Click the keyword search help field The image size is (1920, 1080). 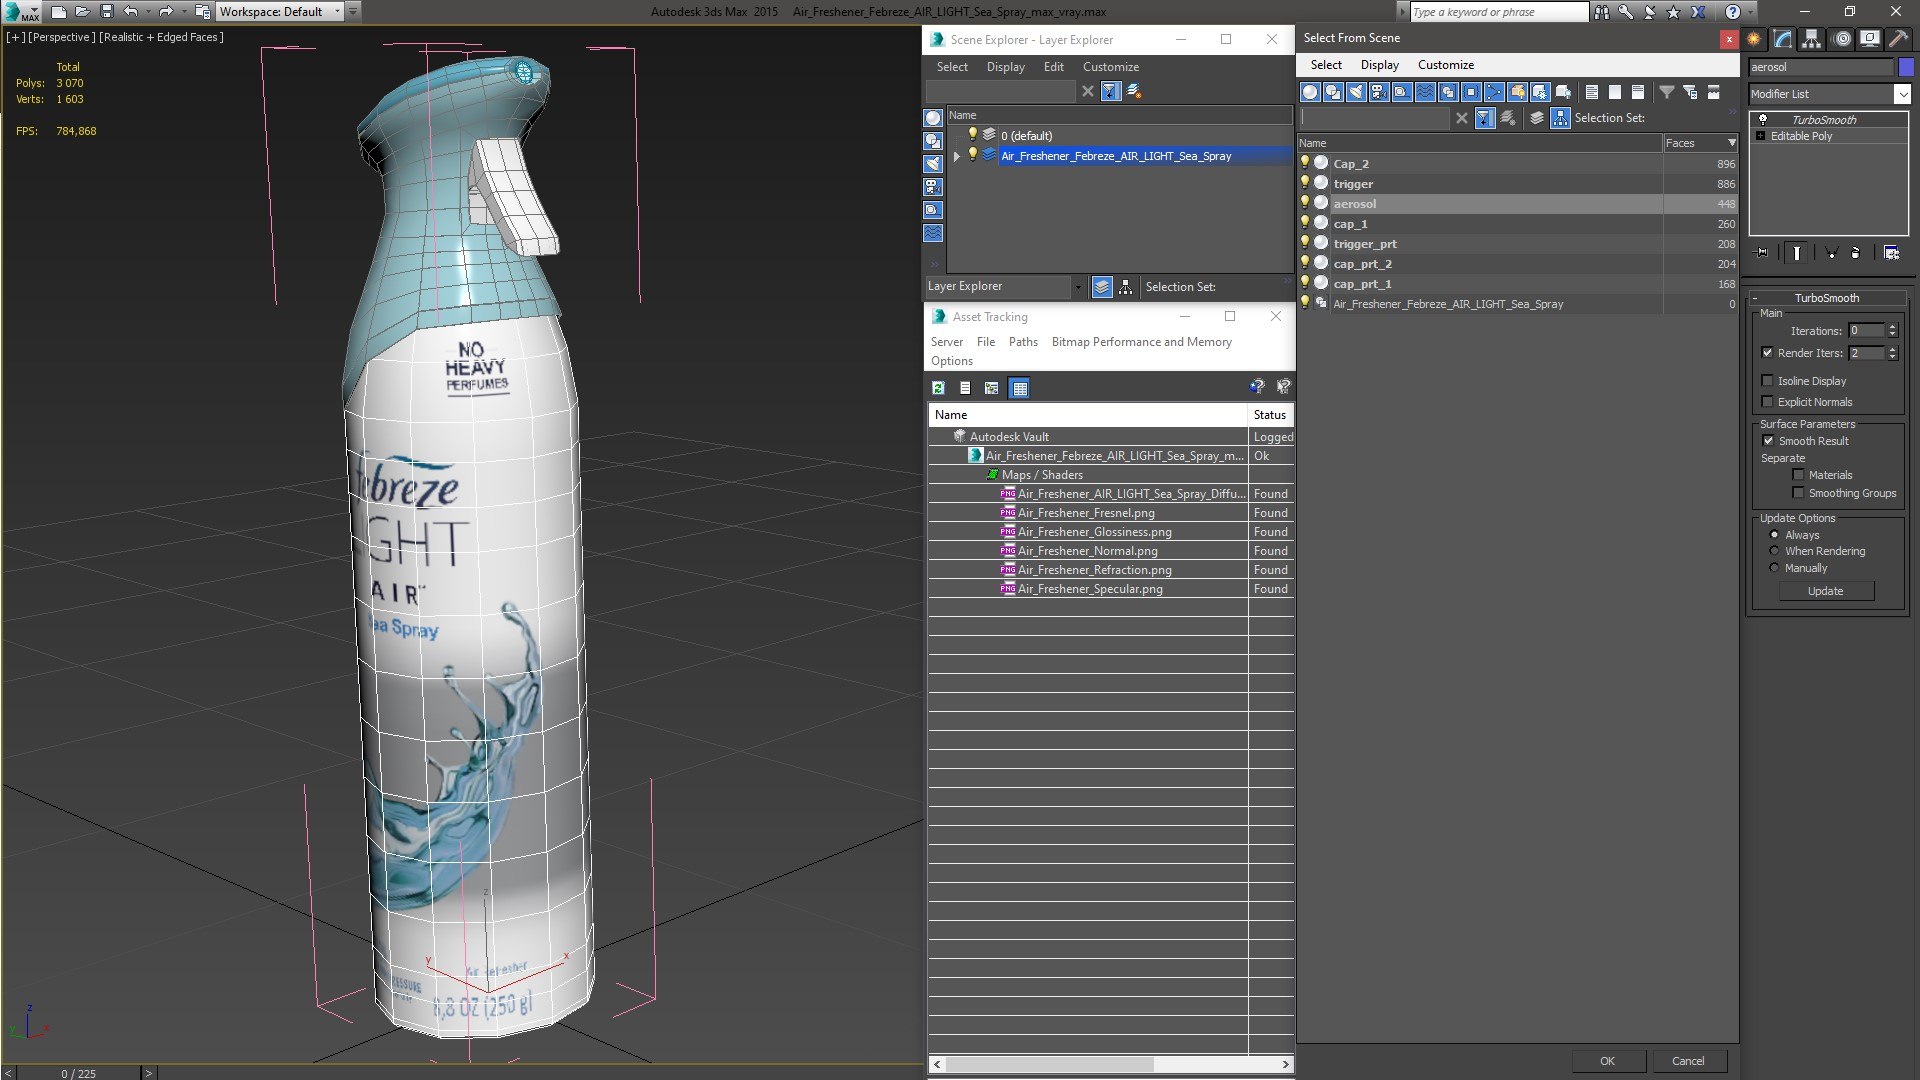click(x=1498, y=12)
